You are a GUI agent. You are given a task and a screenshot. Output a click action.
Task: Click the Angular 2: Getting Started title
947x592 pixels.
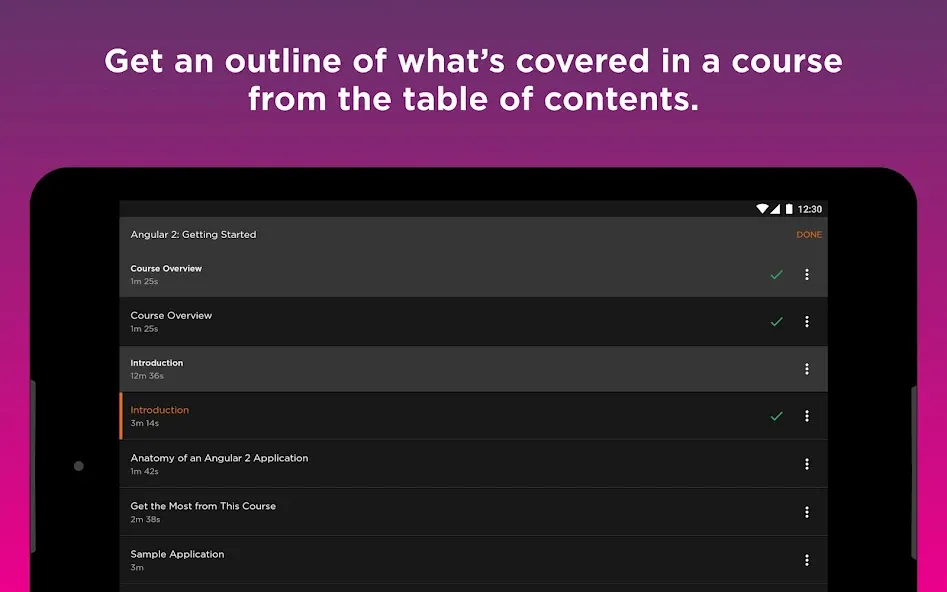(193, 234)
